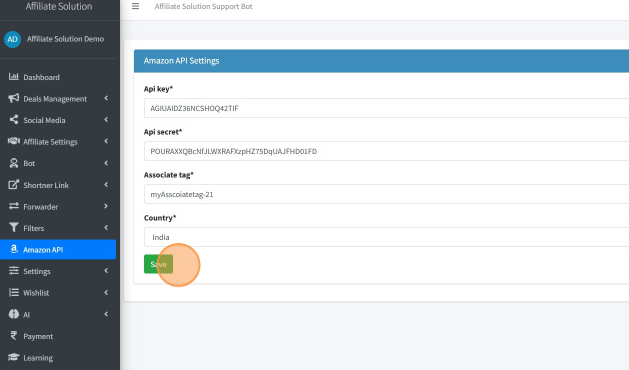
Task: Expand Affiliate Settings submenu chevron
Action: (x=106, y=141)
